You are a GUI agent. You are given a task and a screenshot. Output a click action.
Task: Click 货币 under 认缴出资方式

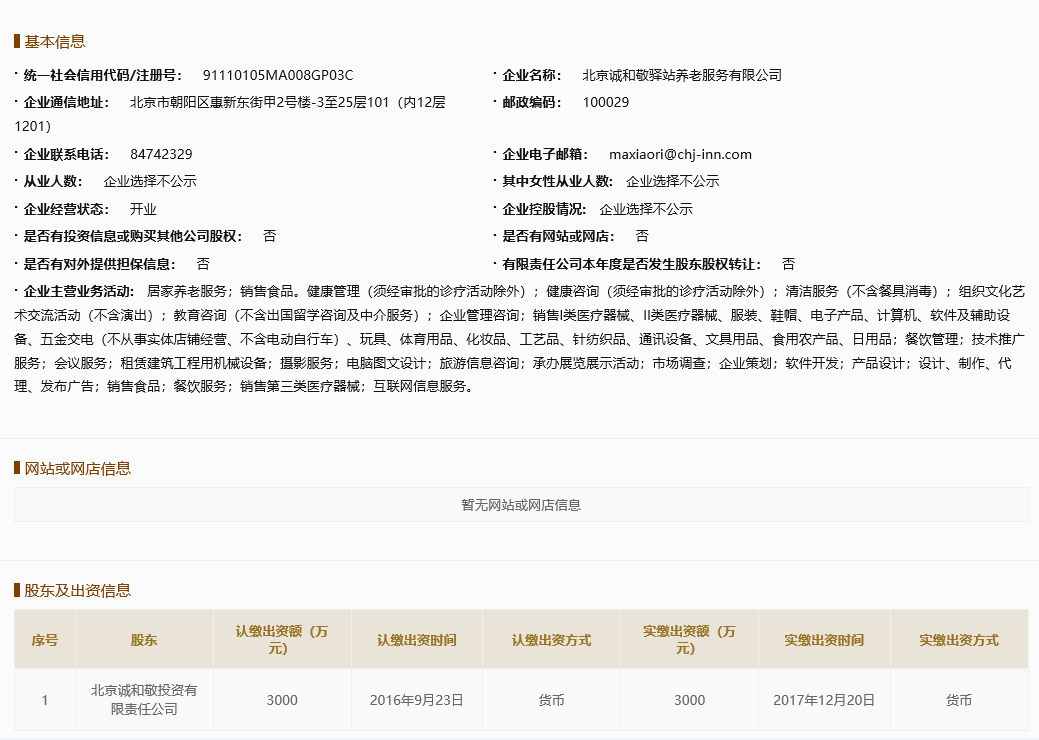click(551, 700)
